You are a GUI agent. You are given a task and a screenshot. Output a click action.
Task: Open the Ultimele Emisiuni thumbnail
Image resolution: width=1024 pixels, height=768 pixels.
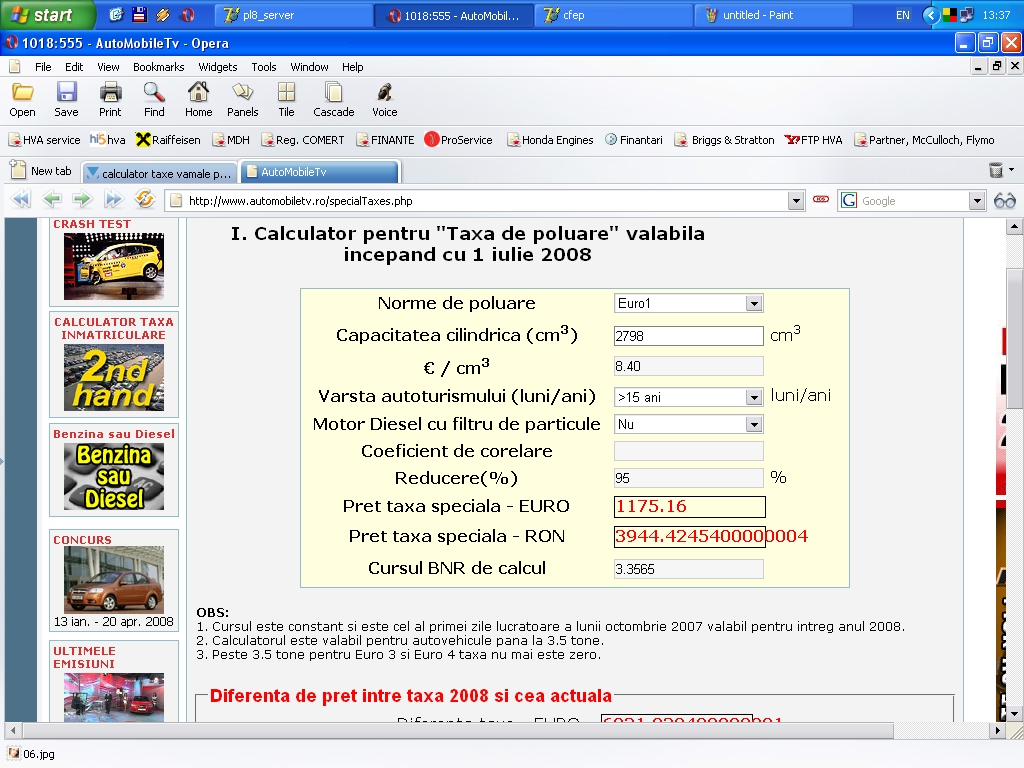click(x=114, y=697)
